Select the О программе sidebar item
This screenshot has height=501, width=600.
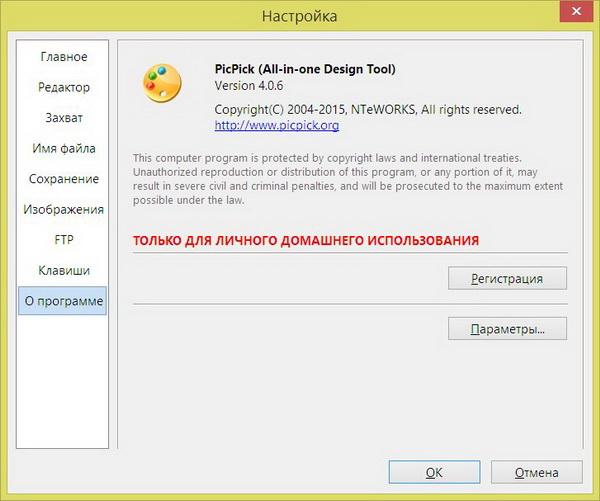[64, 301]
